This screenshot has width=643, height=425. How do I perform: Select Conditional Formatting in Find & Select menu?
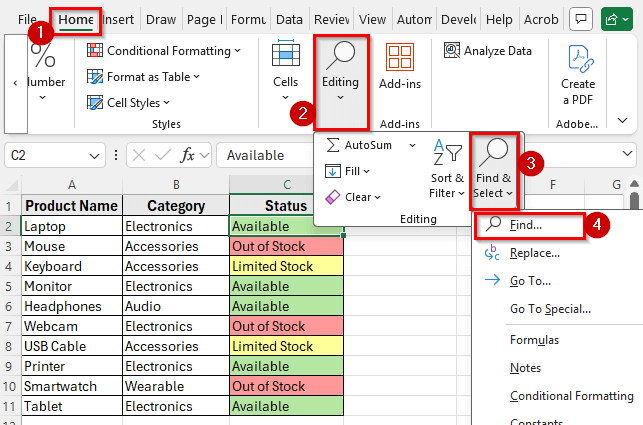click(x=572, y=396)
